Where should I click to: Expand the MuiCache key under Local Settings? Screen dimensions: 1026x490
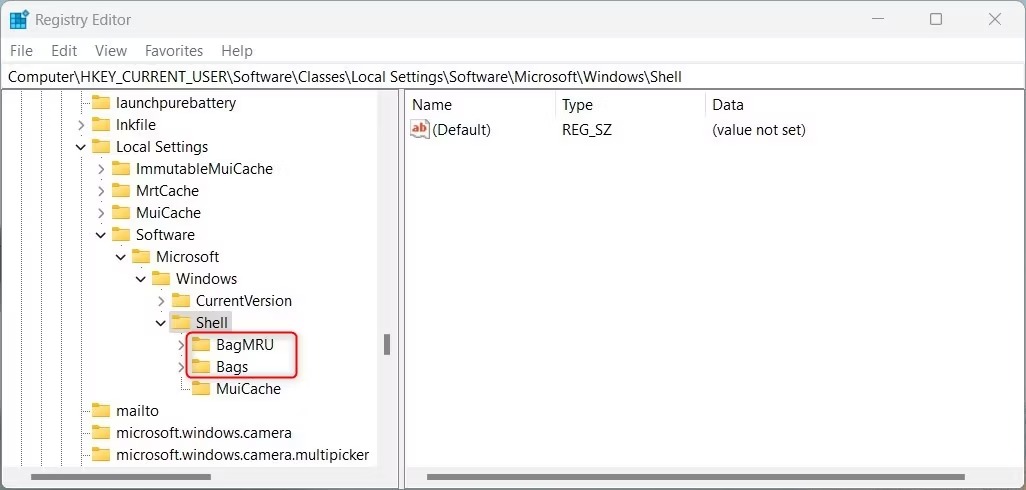[x=101, y=213]
